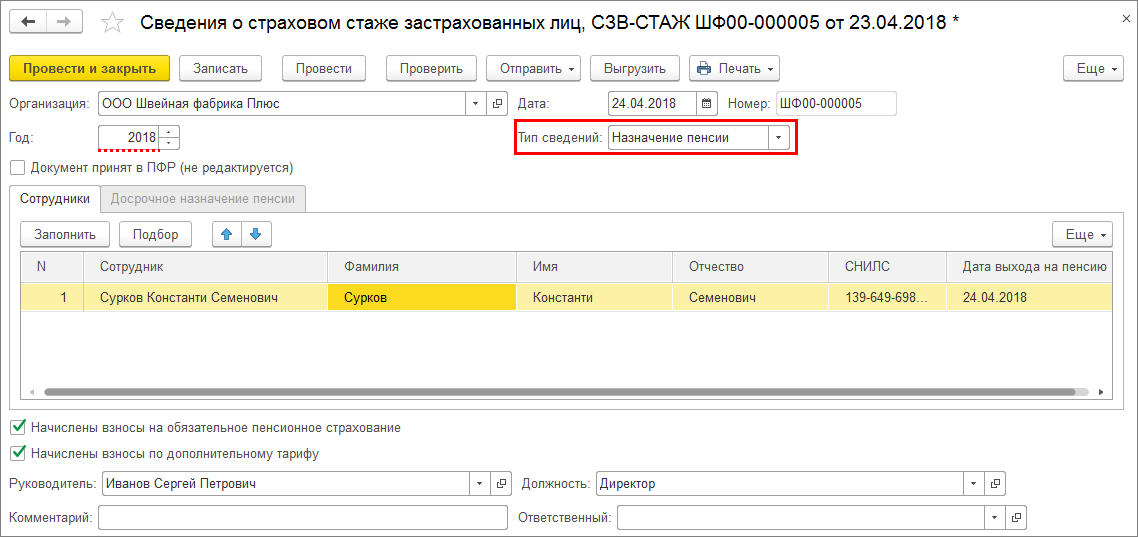
Task: Select the highlighted Сурков surname cell
Action: (x=422, y=298)
